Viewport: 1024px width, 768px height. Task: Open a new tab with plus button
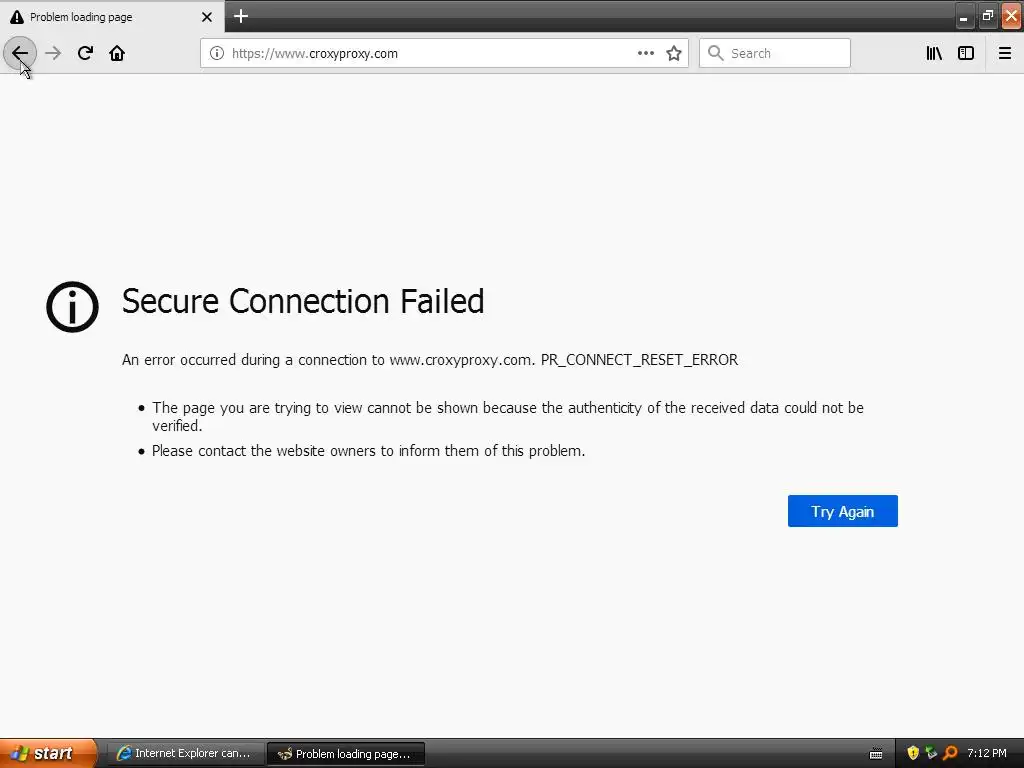241,16
